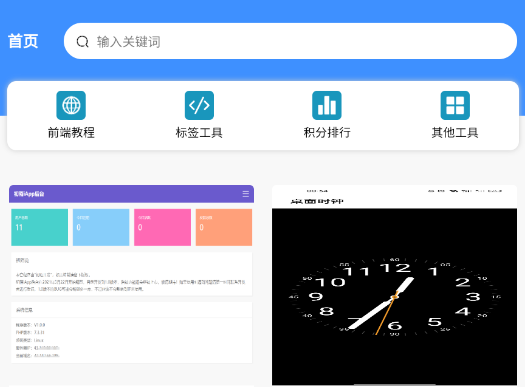Select the pink statistics card
Viewport: 525px width, 387px height.
tap(162, 227)
